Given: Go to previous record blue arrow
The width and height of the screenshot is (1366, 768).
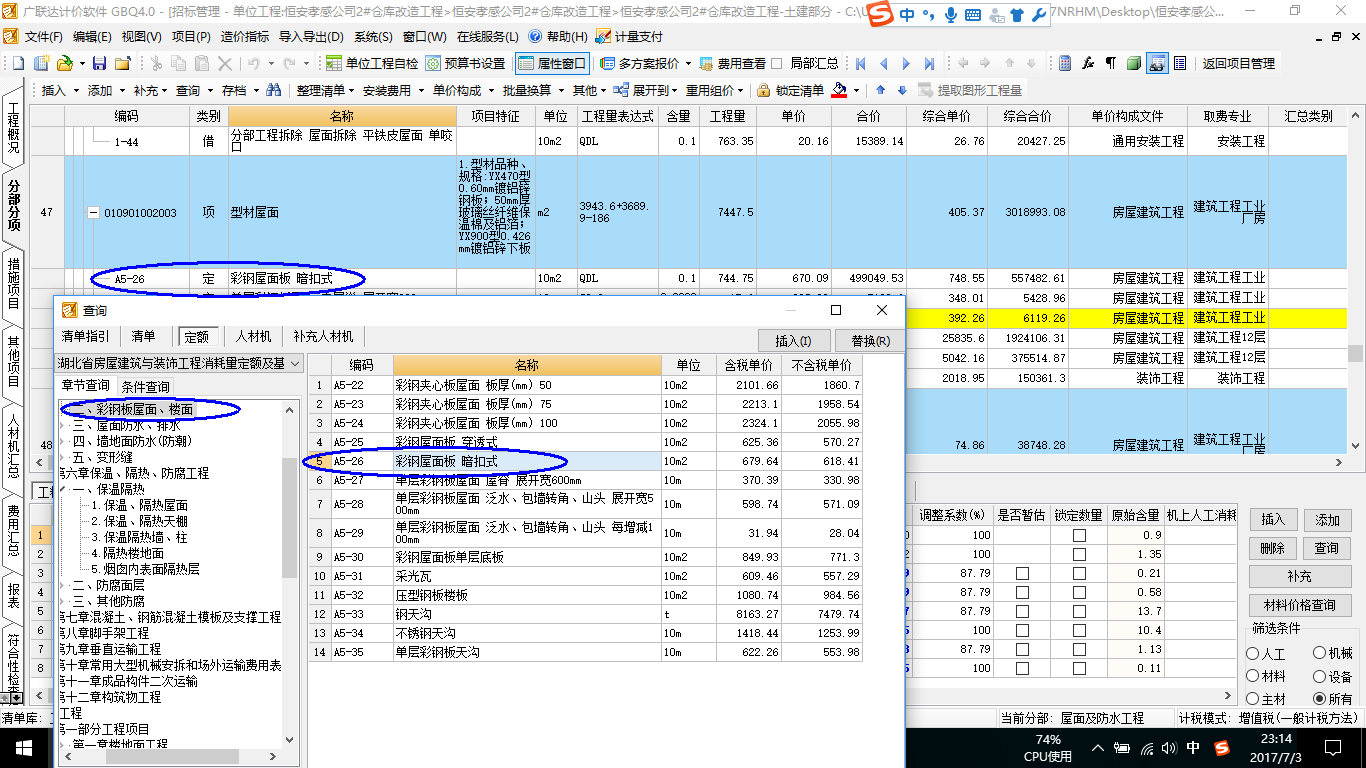Looking at the screenshot, I should [x=883, y=63].
